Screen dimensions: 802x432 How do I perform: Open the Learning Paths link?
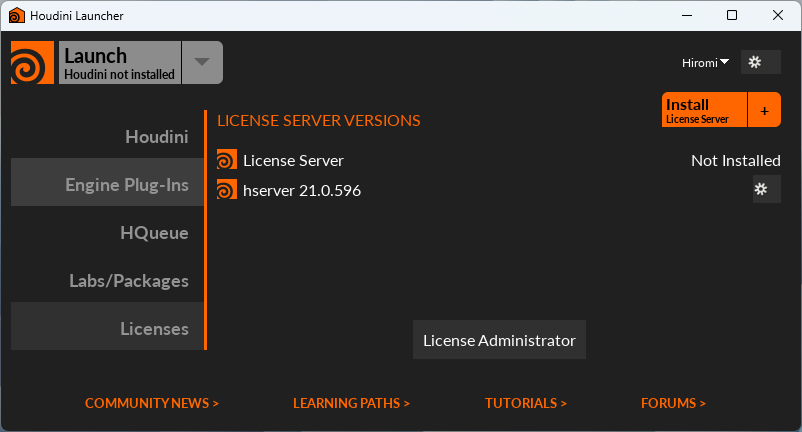click(351, 403)
